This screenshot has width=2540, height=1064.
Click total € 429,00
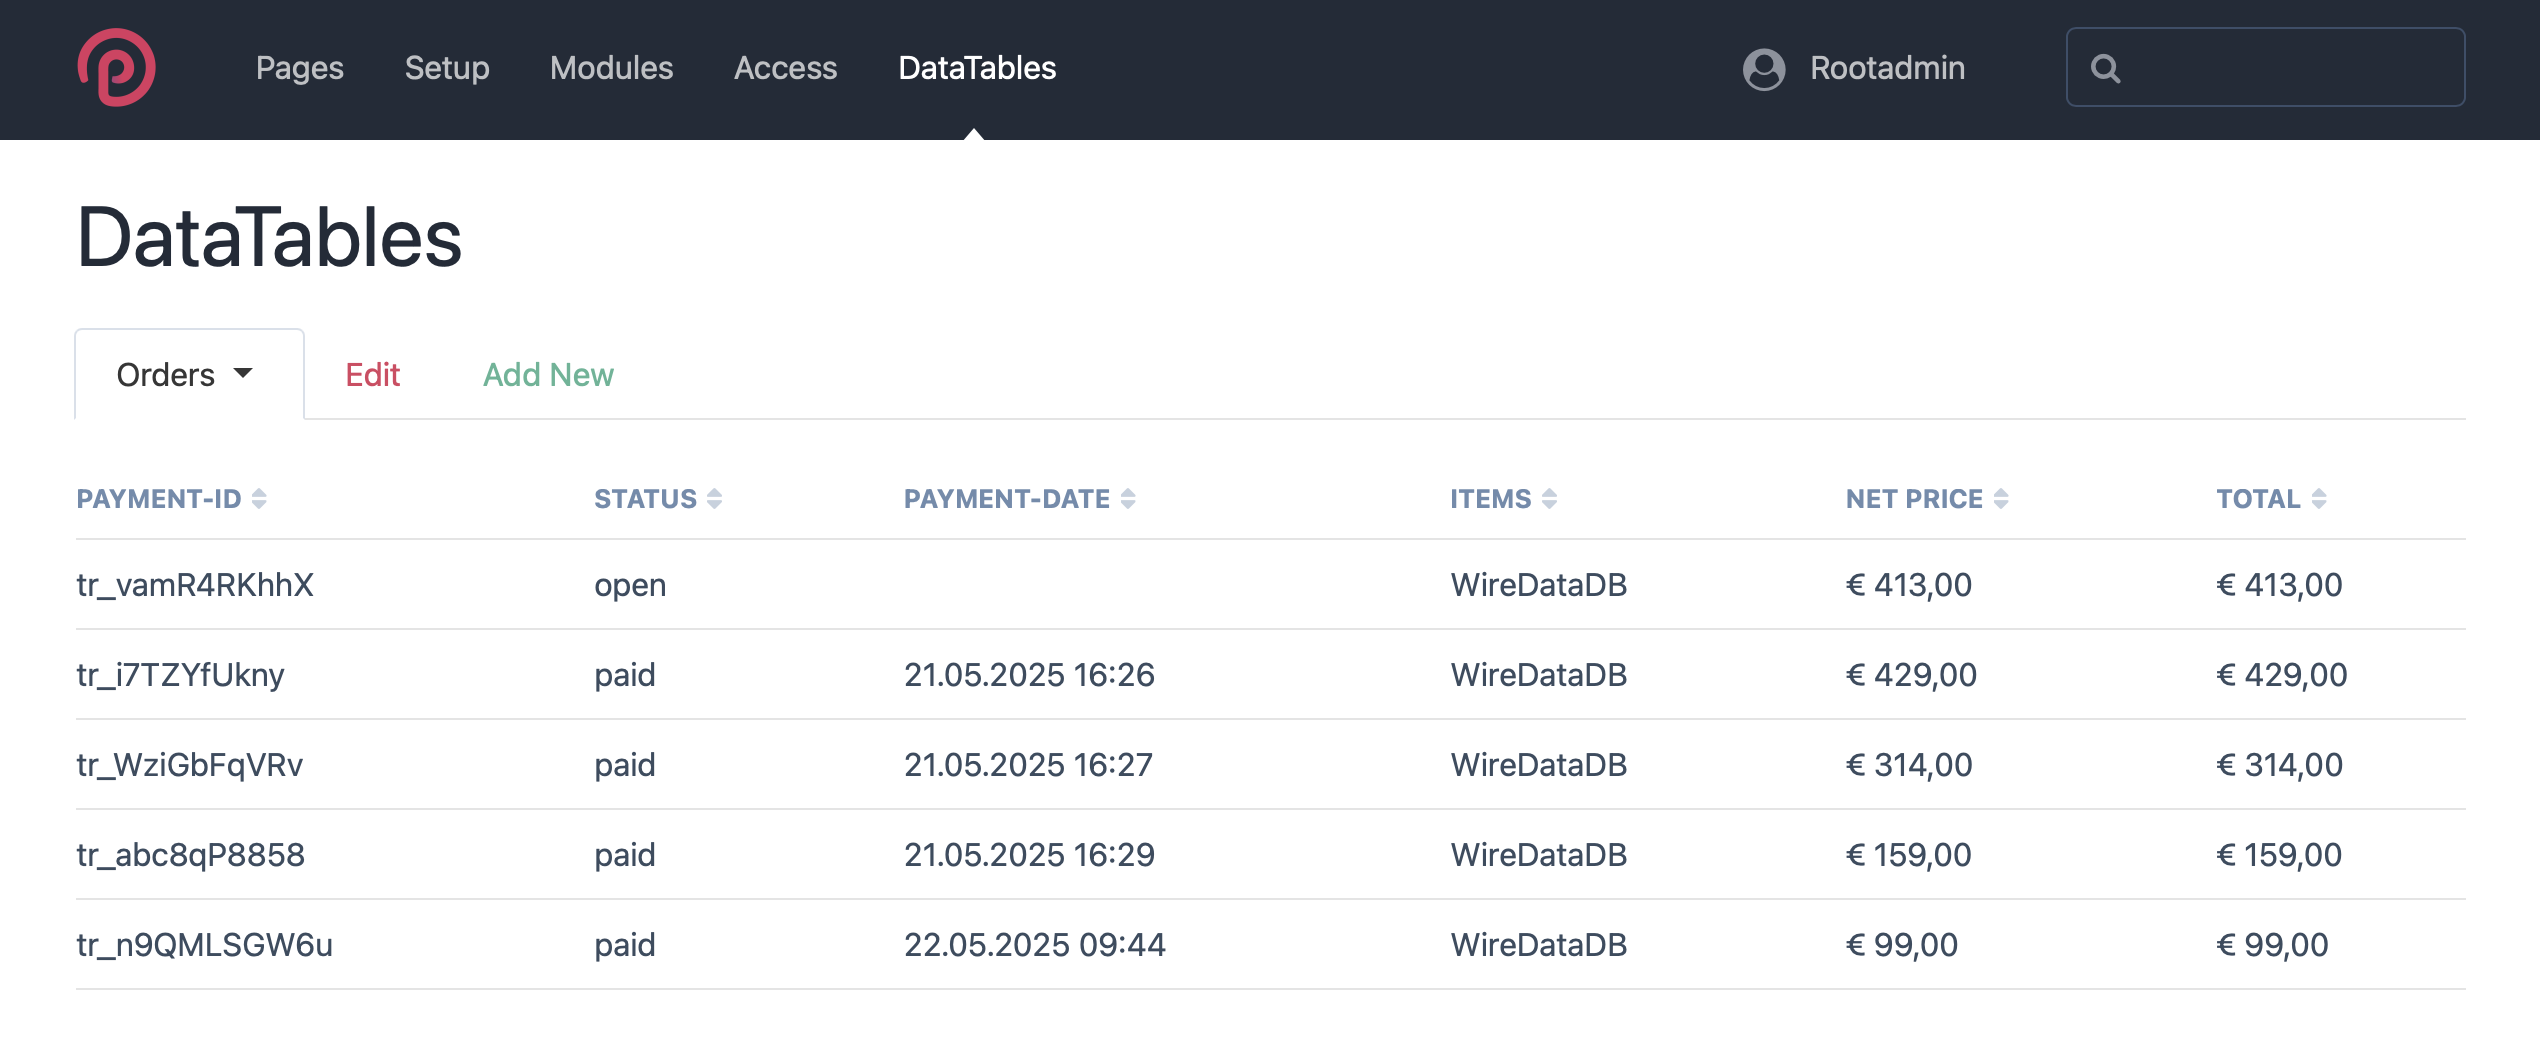tap(2282, 675)
